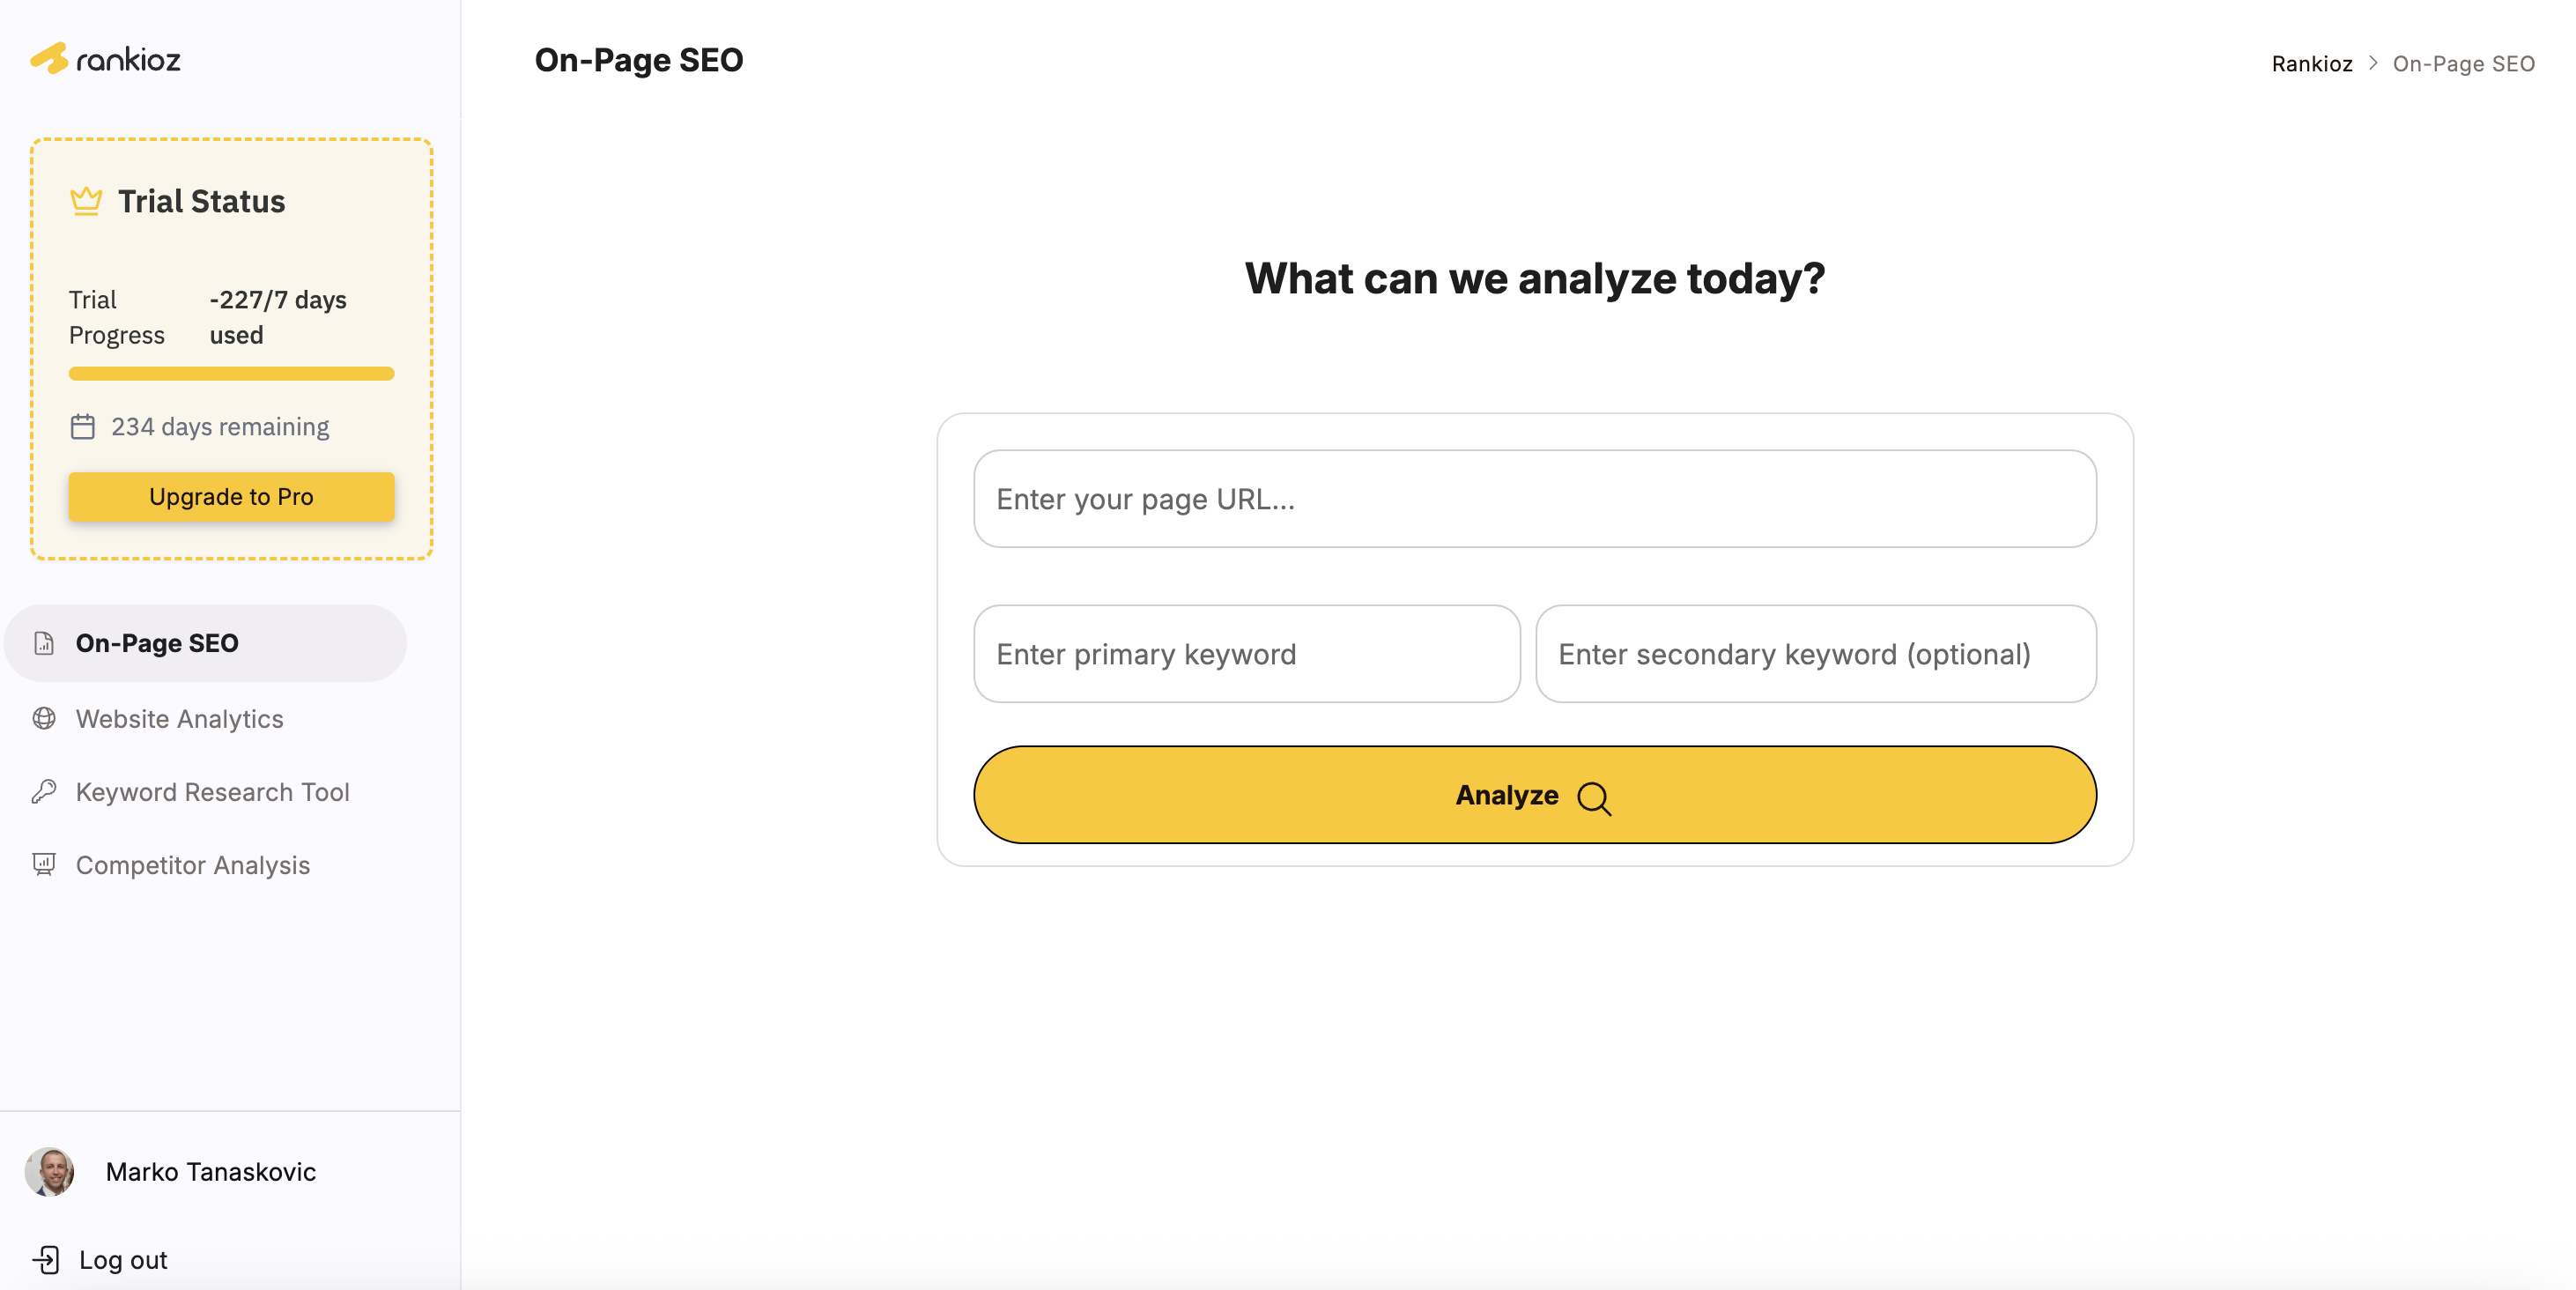Click the trial progress bar

coord(231,374)
